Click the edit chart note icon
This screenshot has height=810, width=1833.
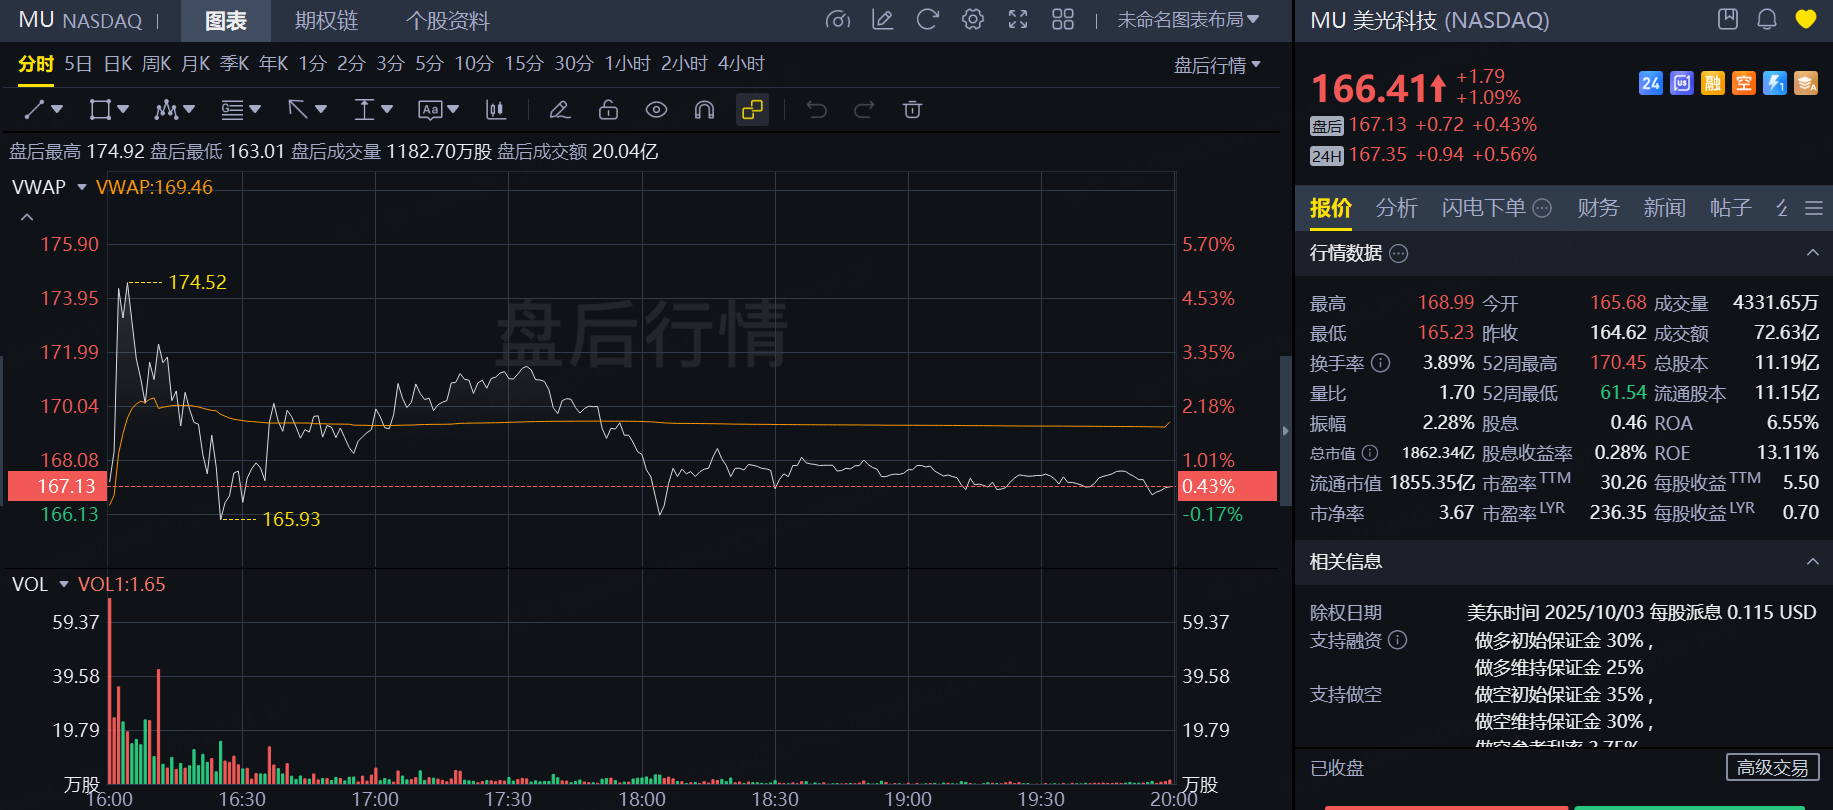pos(883,20)
